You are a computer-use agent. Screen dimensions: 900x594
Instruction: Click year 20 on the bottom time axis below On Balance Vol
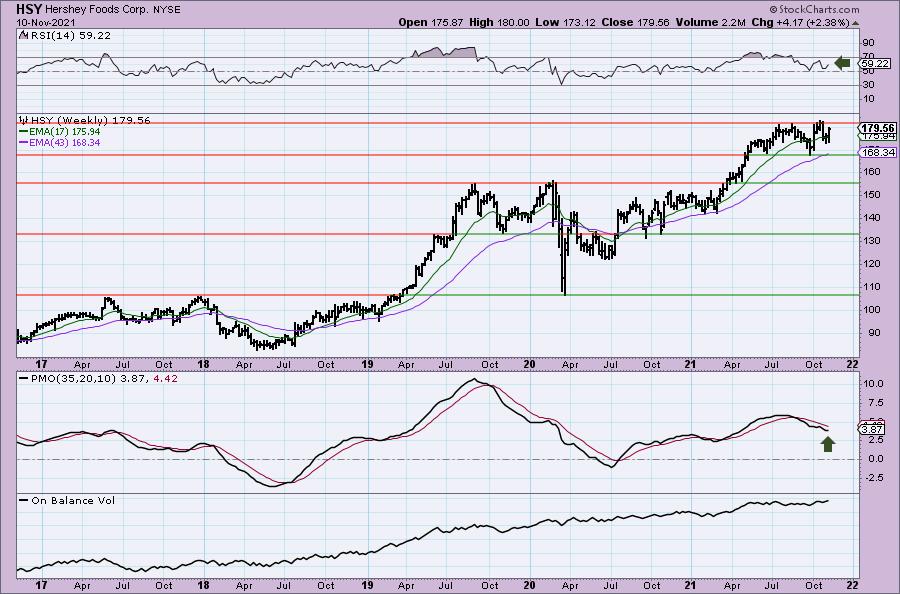(x=529, y=586)
